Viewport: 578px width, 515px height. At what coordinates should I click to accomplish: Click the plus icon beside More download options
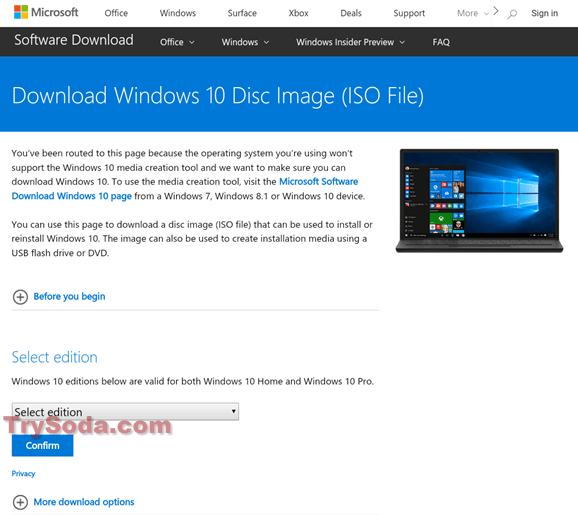20,502
